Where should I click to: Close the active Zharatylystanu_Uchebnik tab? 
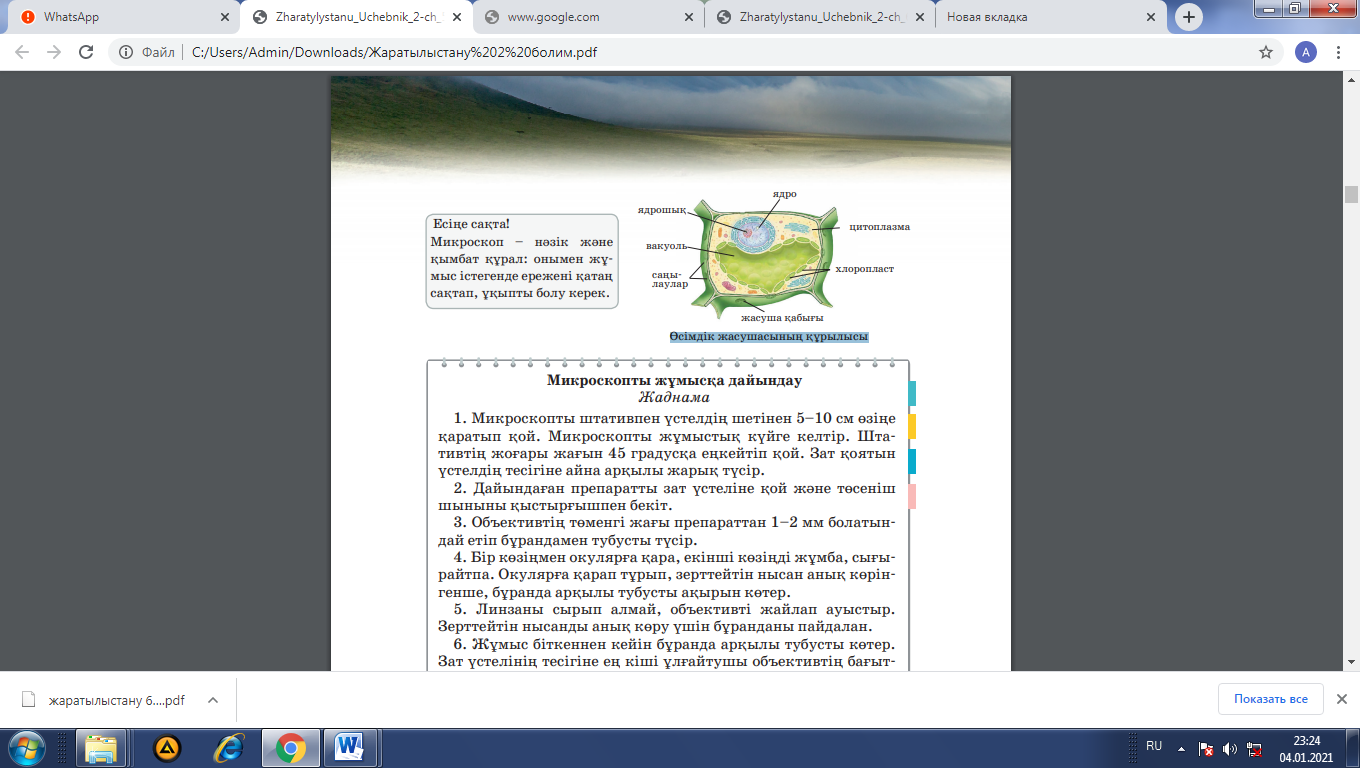[x=455, y=17]
